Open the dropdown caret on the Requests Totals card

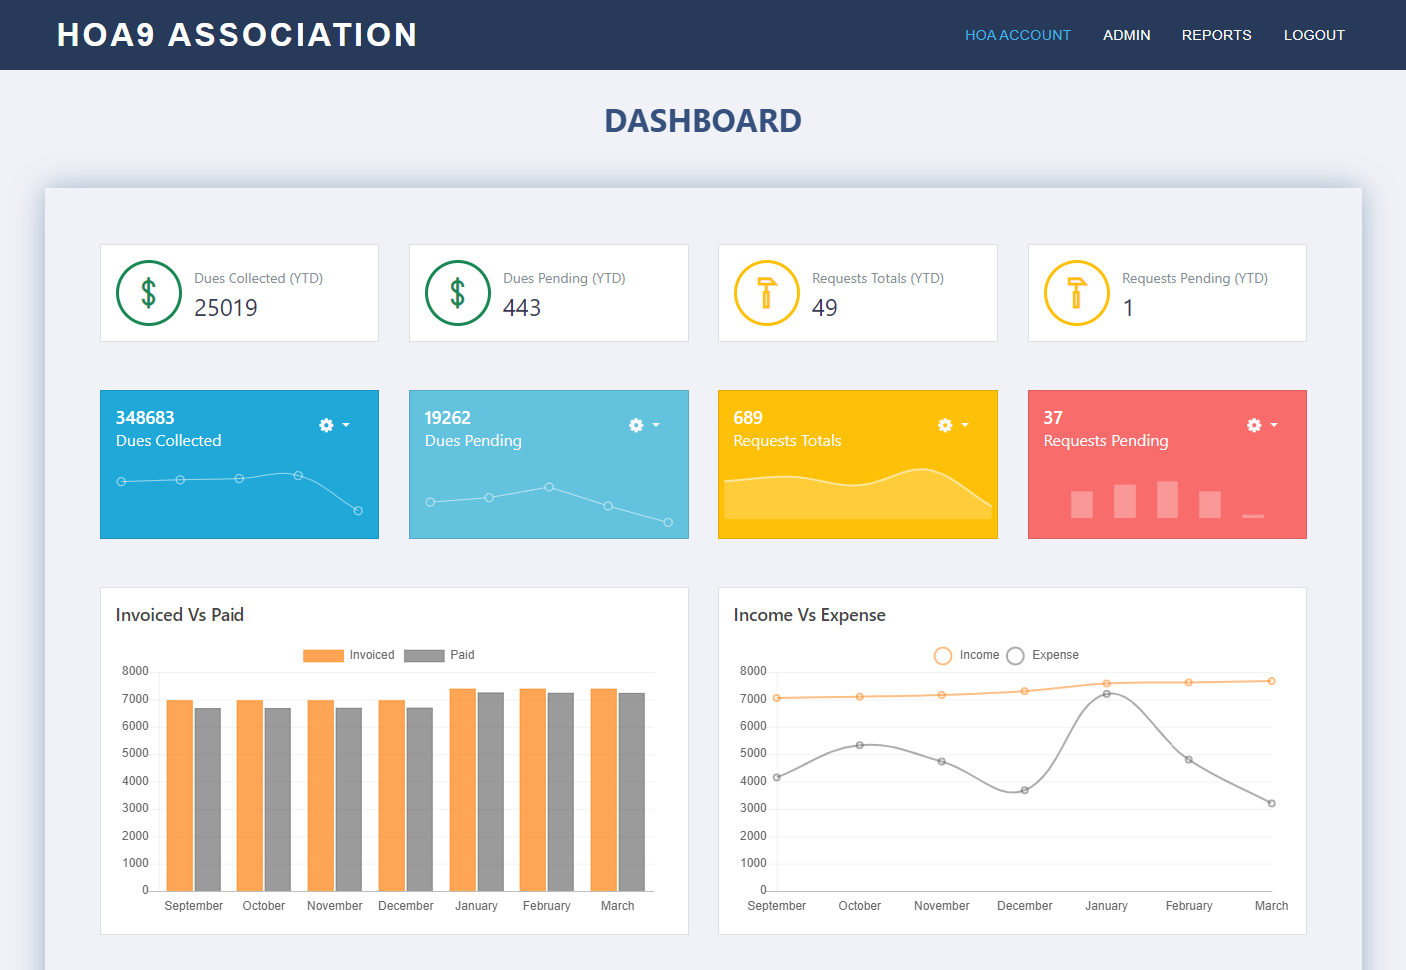point(964,426)
